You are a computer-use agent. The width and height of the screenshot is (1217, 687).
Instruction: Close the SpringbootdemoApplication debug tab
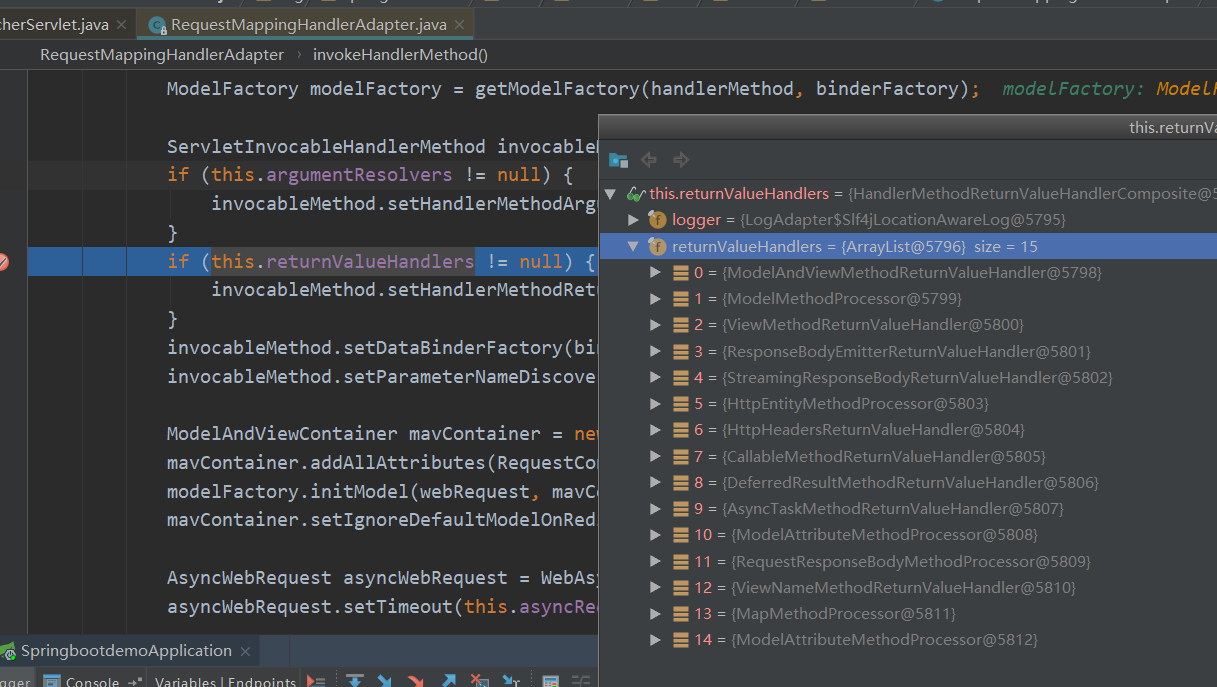(x=244, y=651)
